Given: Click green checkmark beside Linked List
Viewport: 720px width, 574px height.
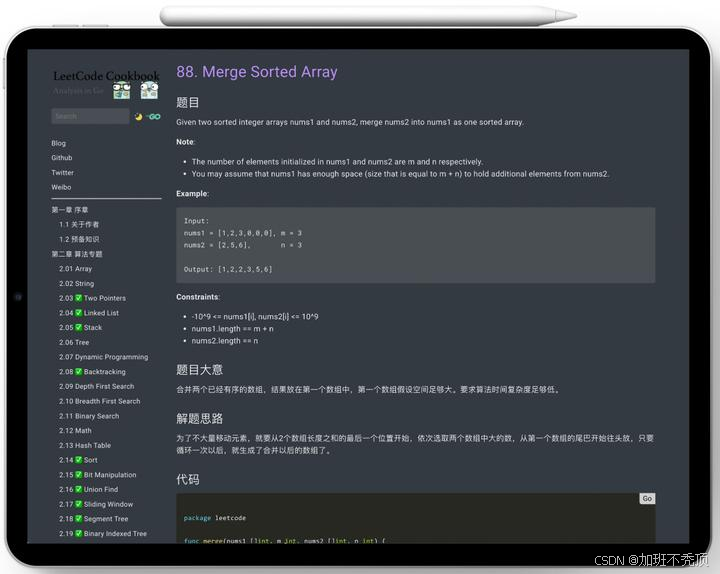Looking at the screenshot, I should 79,313.
